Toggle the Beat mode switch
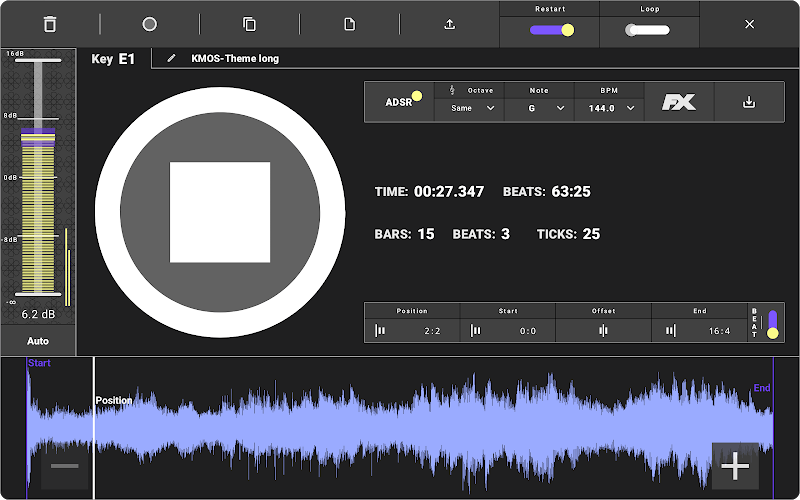The width and height of the screenshot is (800, 500). pyautogui.click(x=772, y=323)
